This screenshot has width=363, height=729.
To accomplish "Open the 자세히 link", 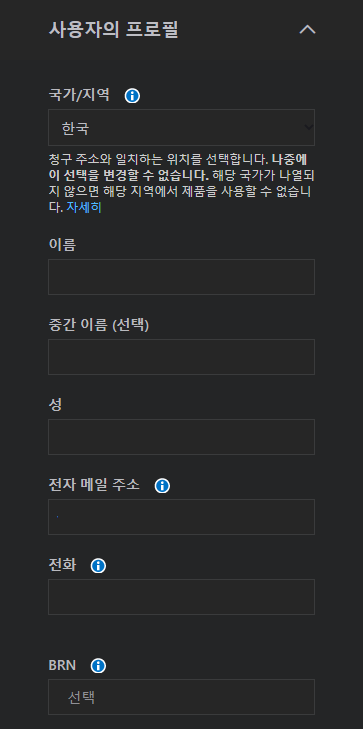I will [84, 207].
